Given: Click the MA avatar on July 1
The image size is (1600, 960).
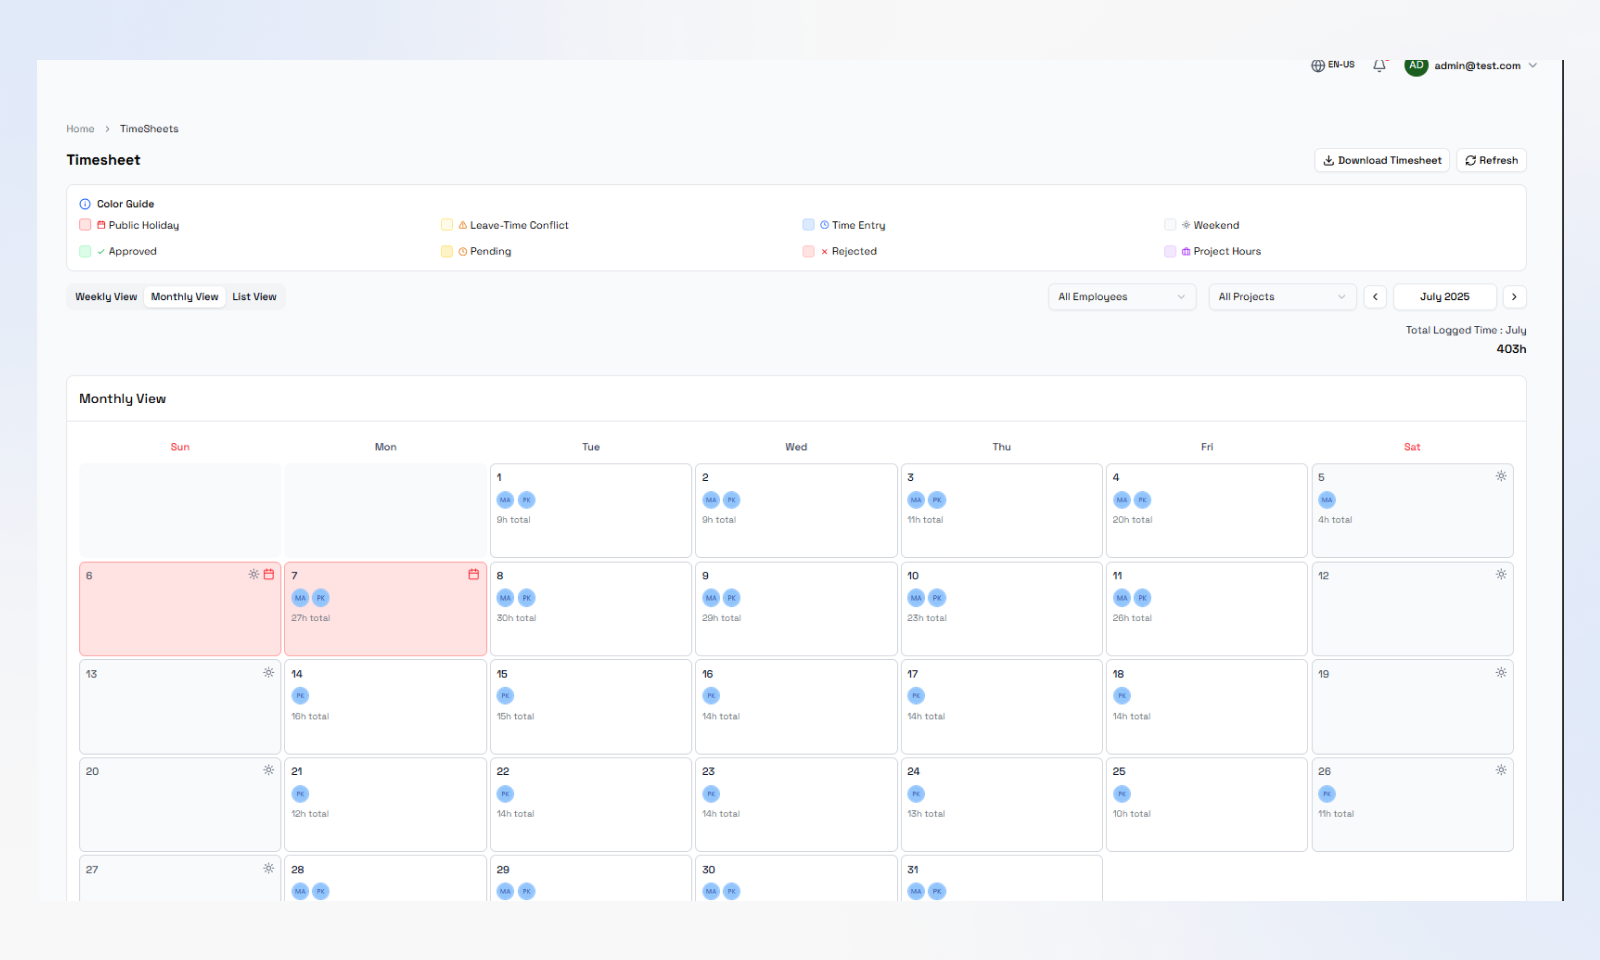Looking at the screenshot, I should (x=505, y=500).
